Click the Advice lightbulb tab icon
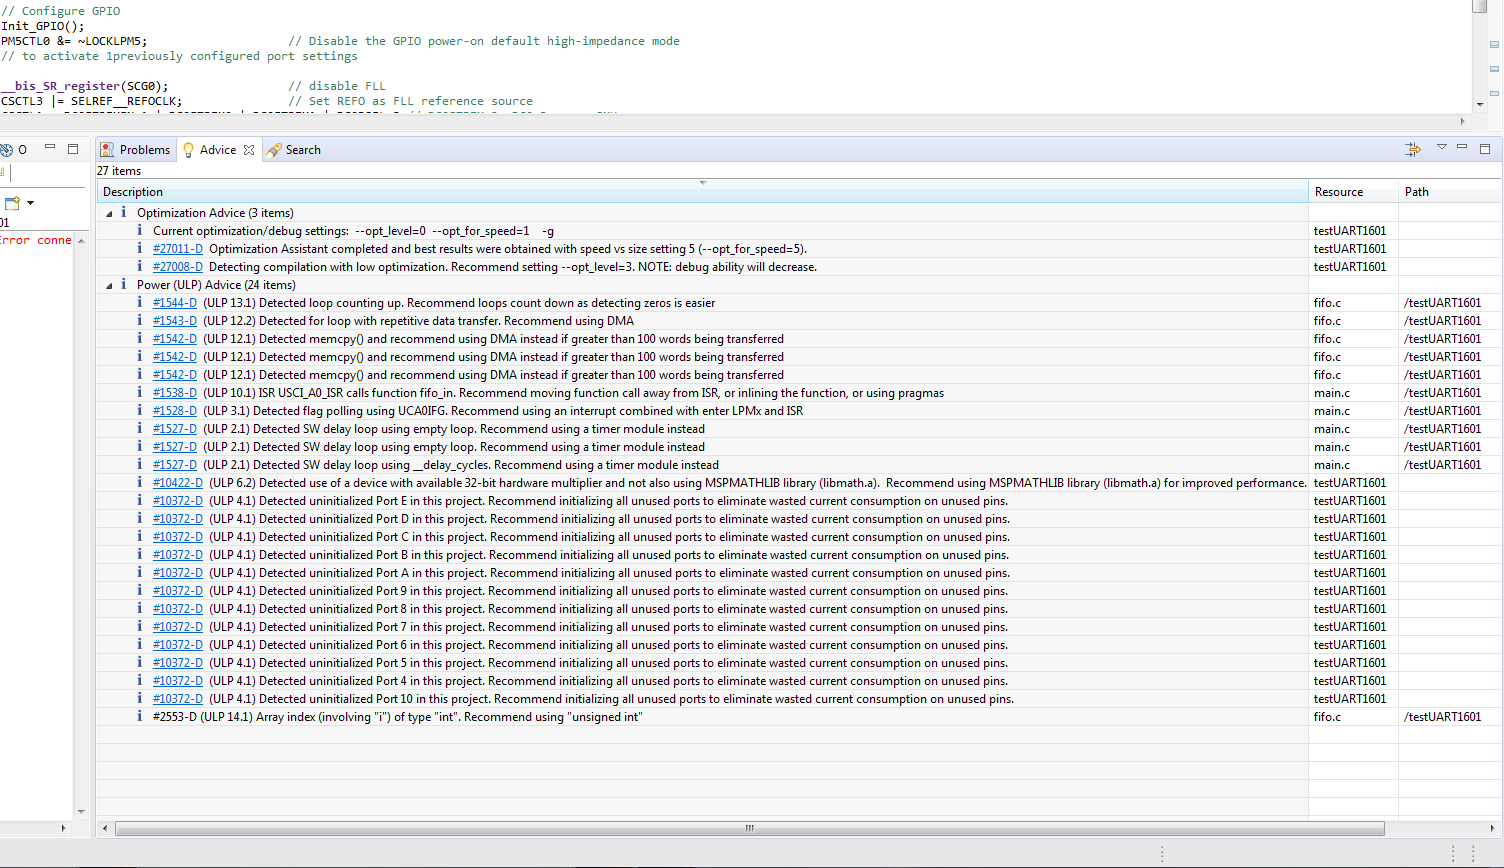Image resolution: width=1504 pixels, height=868 pixels. point(188,150)
